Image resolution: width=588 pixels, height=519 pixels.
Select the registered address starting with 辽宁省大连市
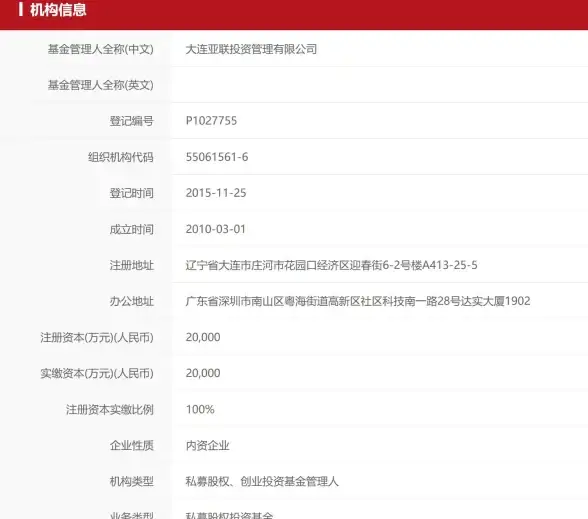[332, 265]
